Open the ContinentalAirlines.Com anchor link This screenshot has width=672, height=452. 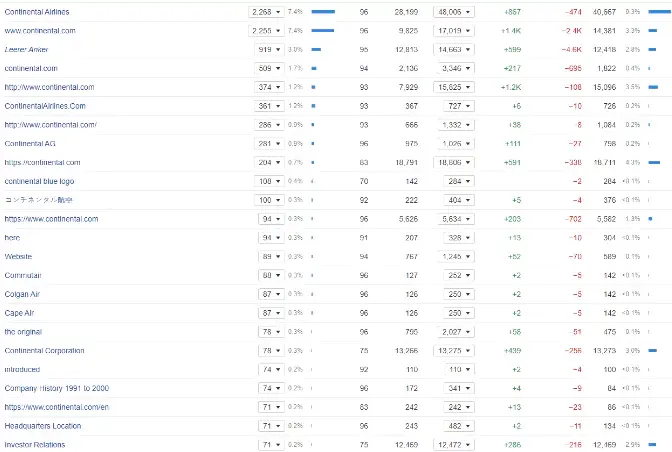point(45,106)
